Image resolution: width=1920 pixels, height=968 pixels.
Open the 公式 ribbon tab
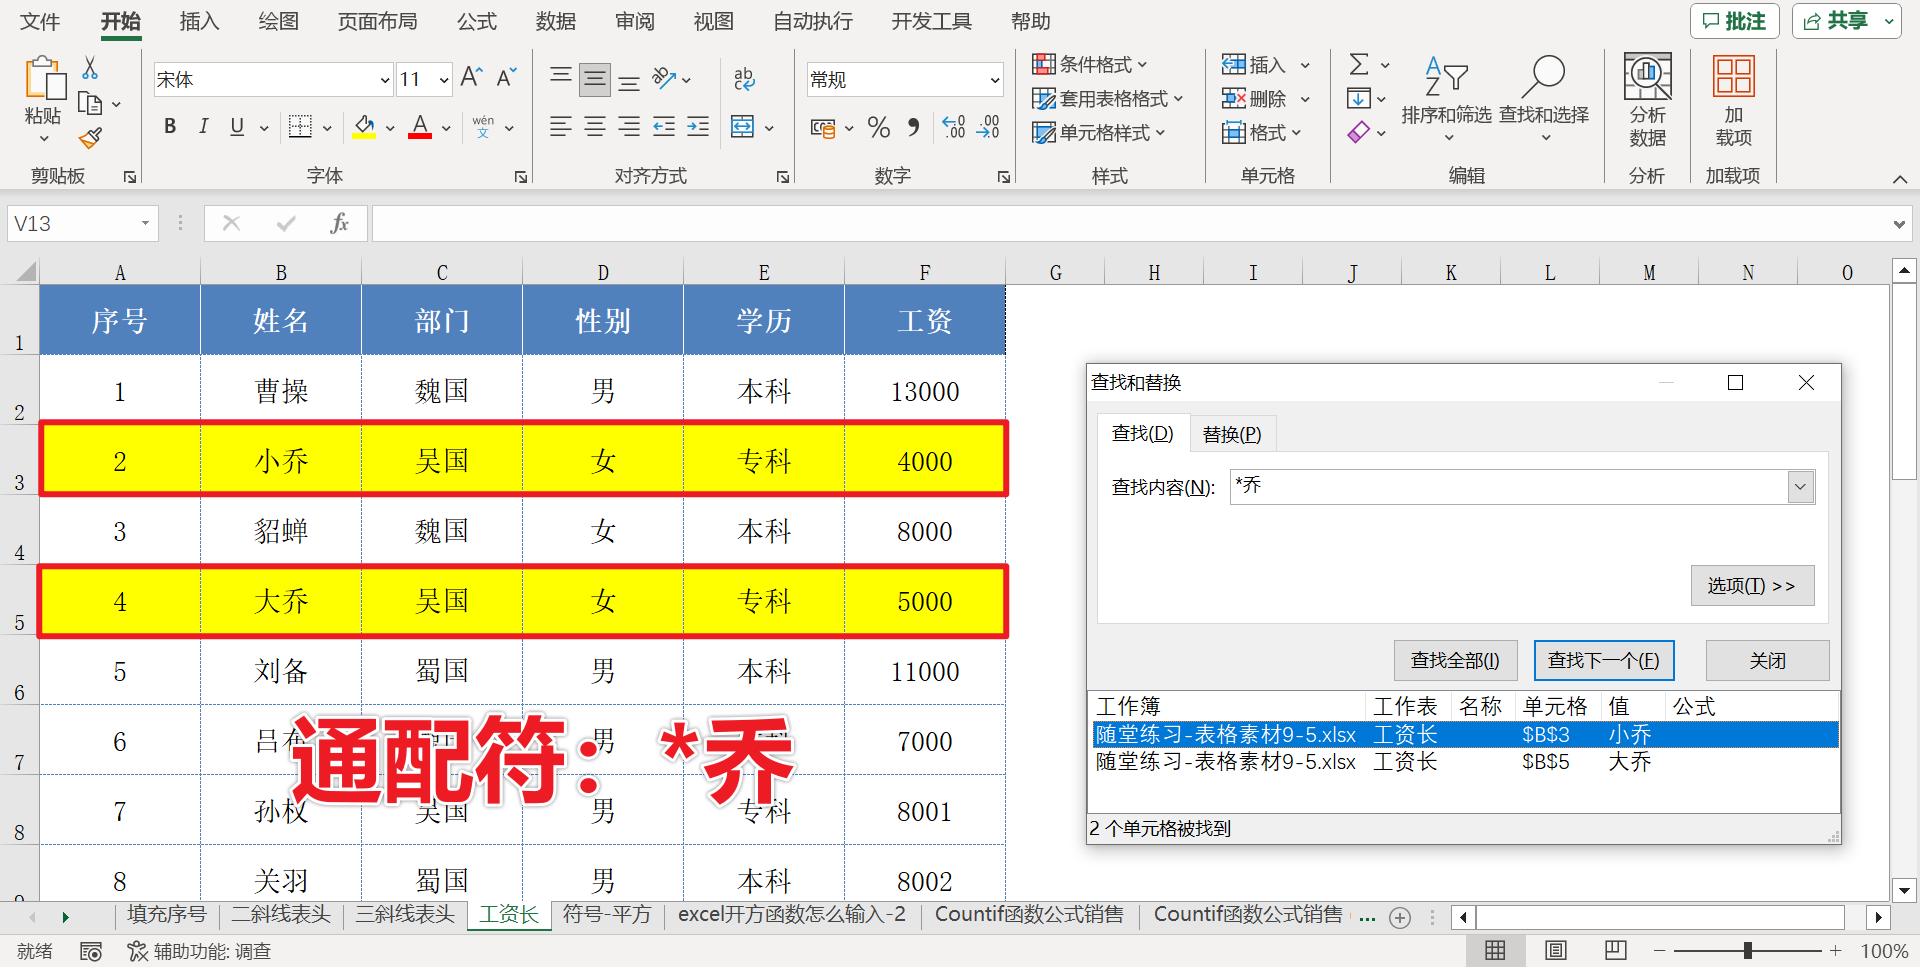click(x=476, y=22)
